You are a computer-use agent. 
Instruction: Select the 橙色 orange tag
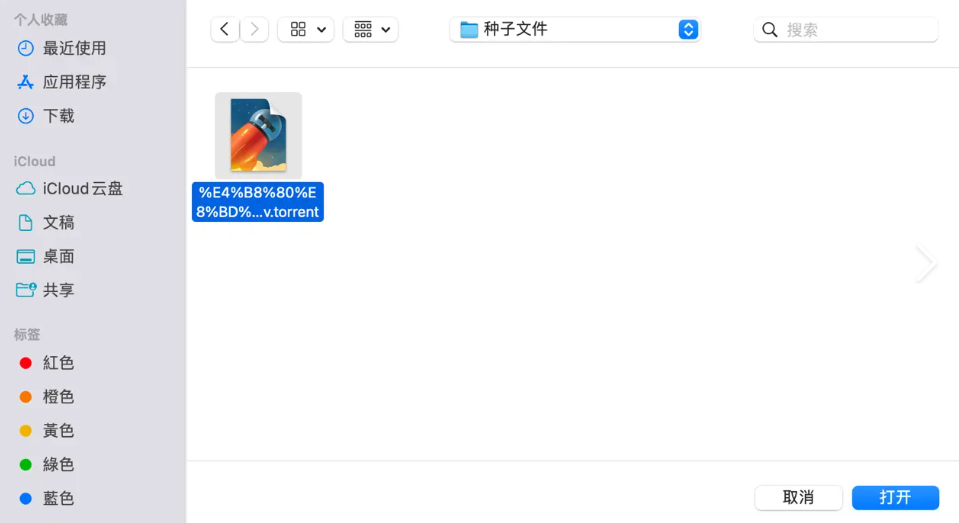46,397
